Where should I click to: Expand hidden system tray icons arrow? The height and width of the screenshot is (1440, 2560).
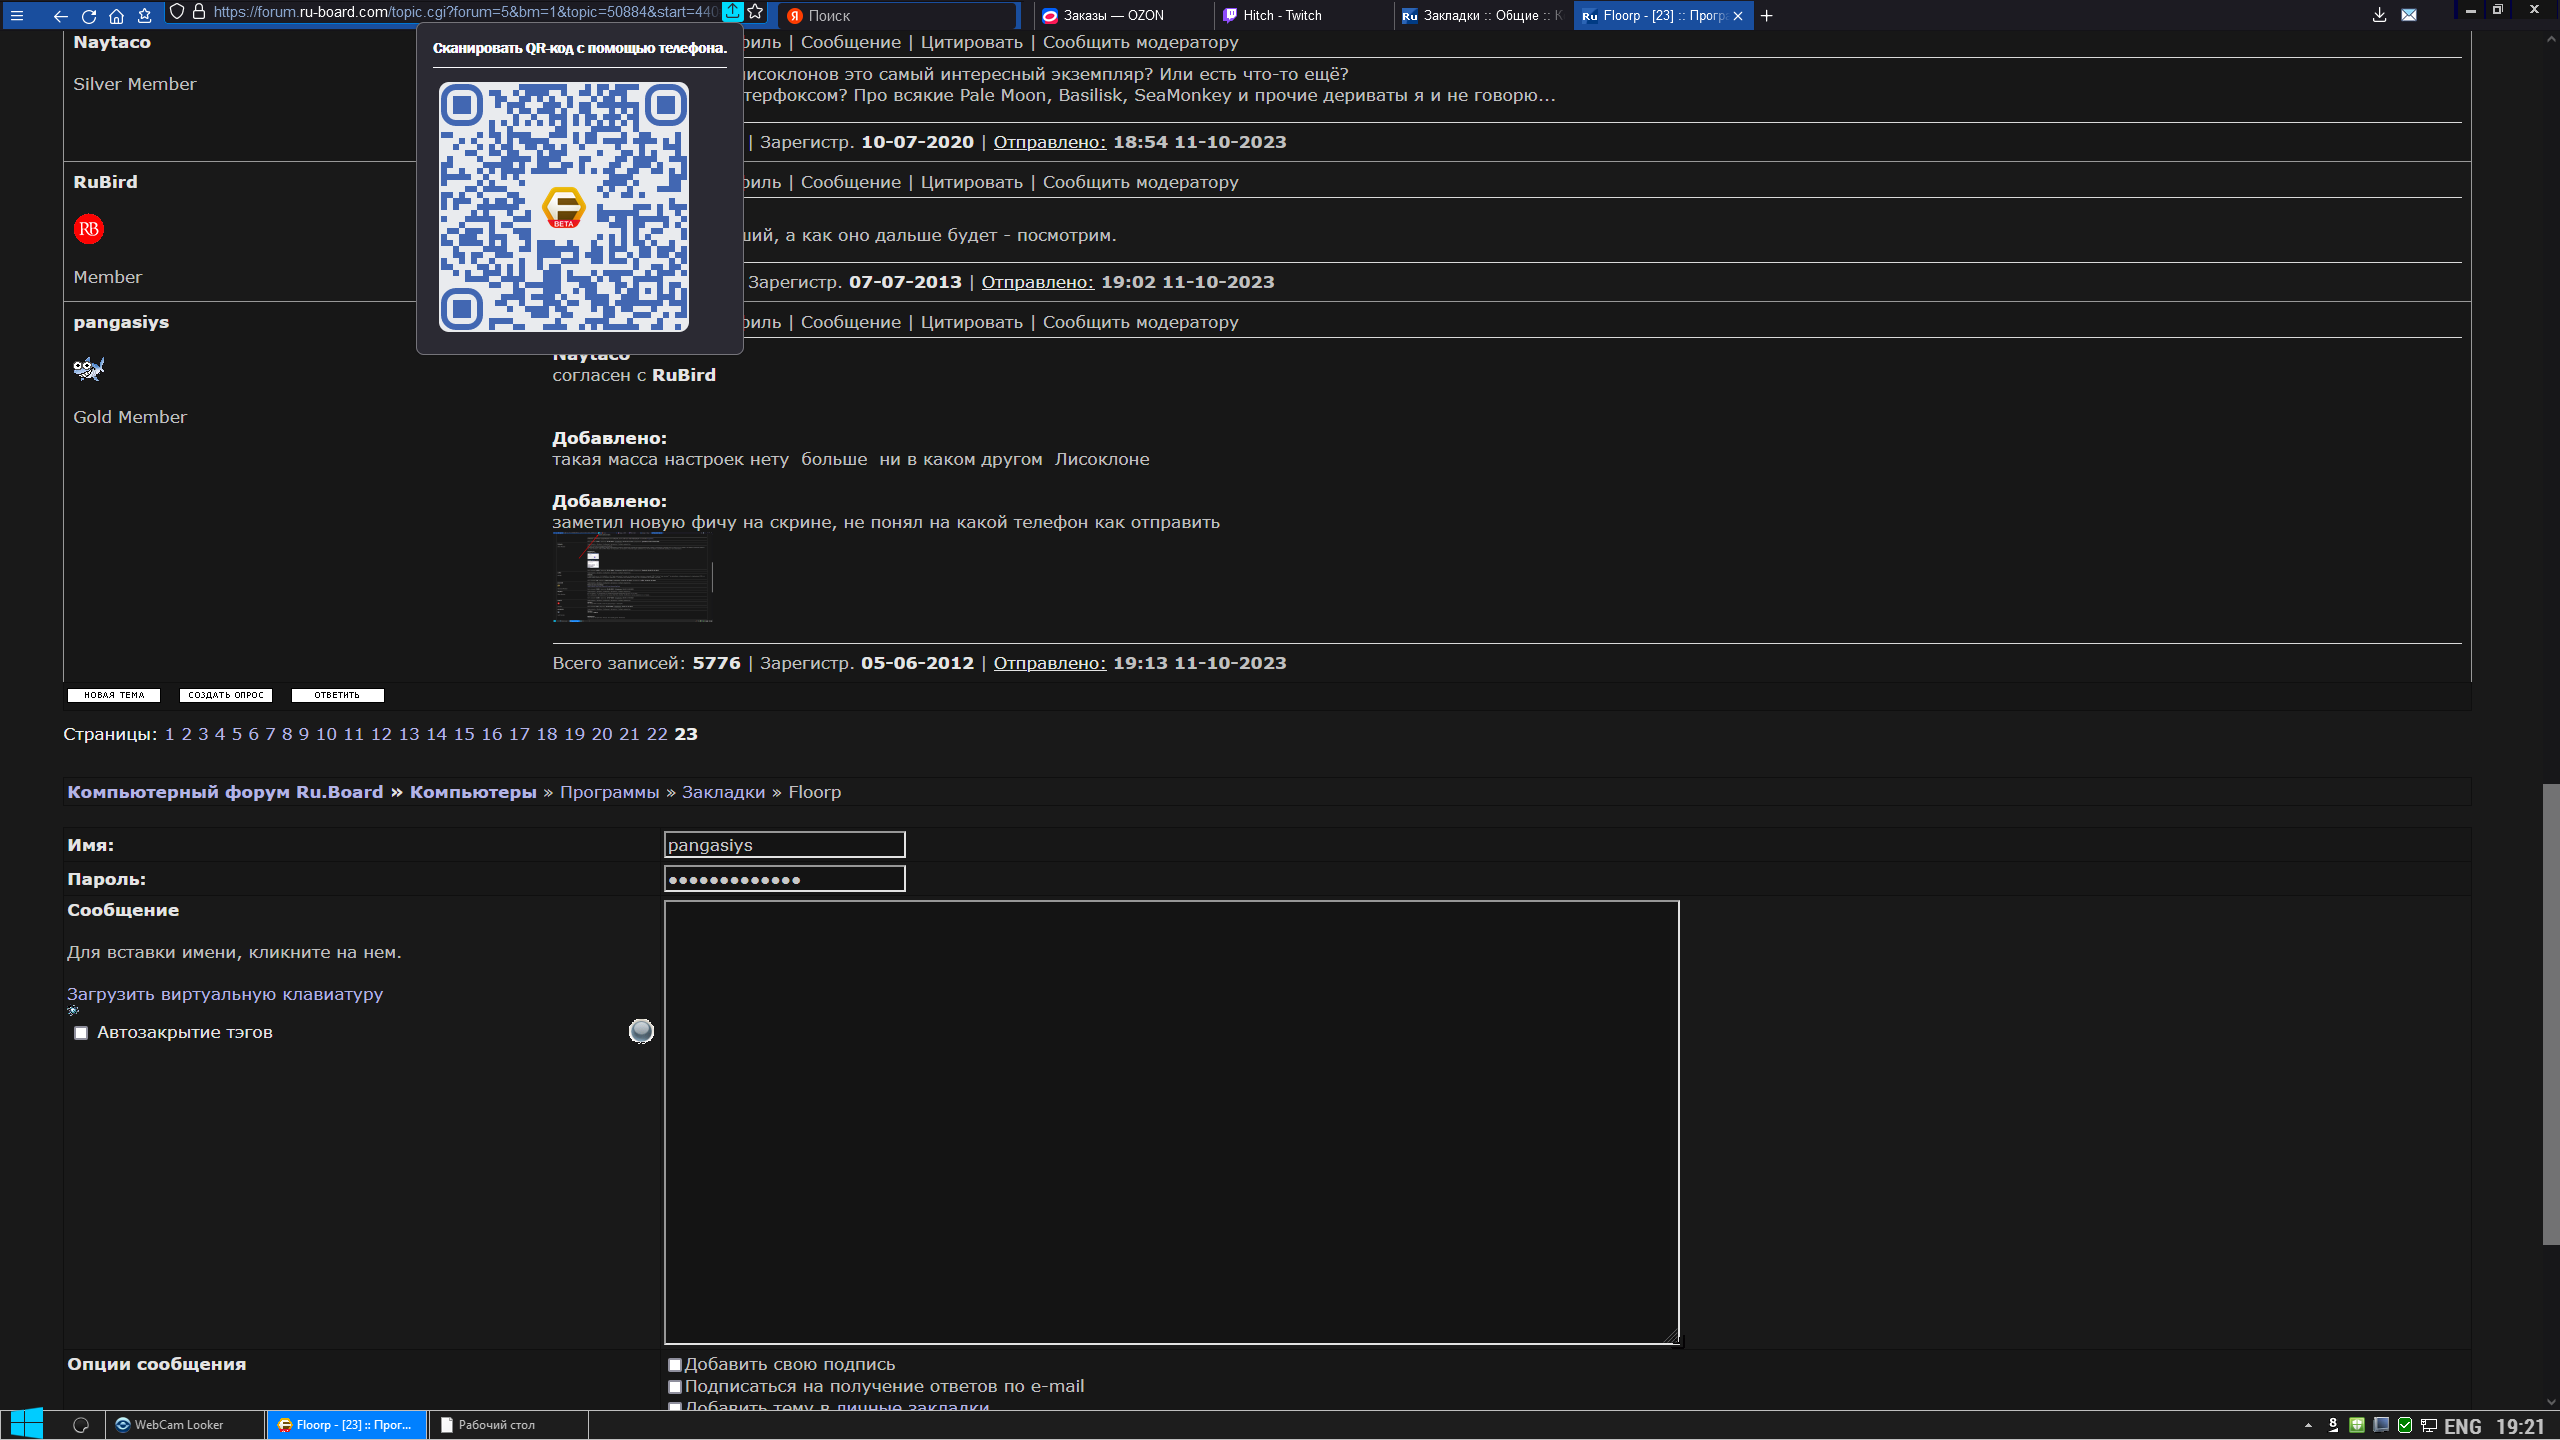[x=2308, y=1425]
